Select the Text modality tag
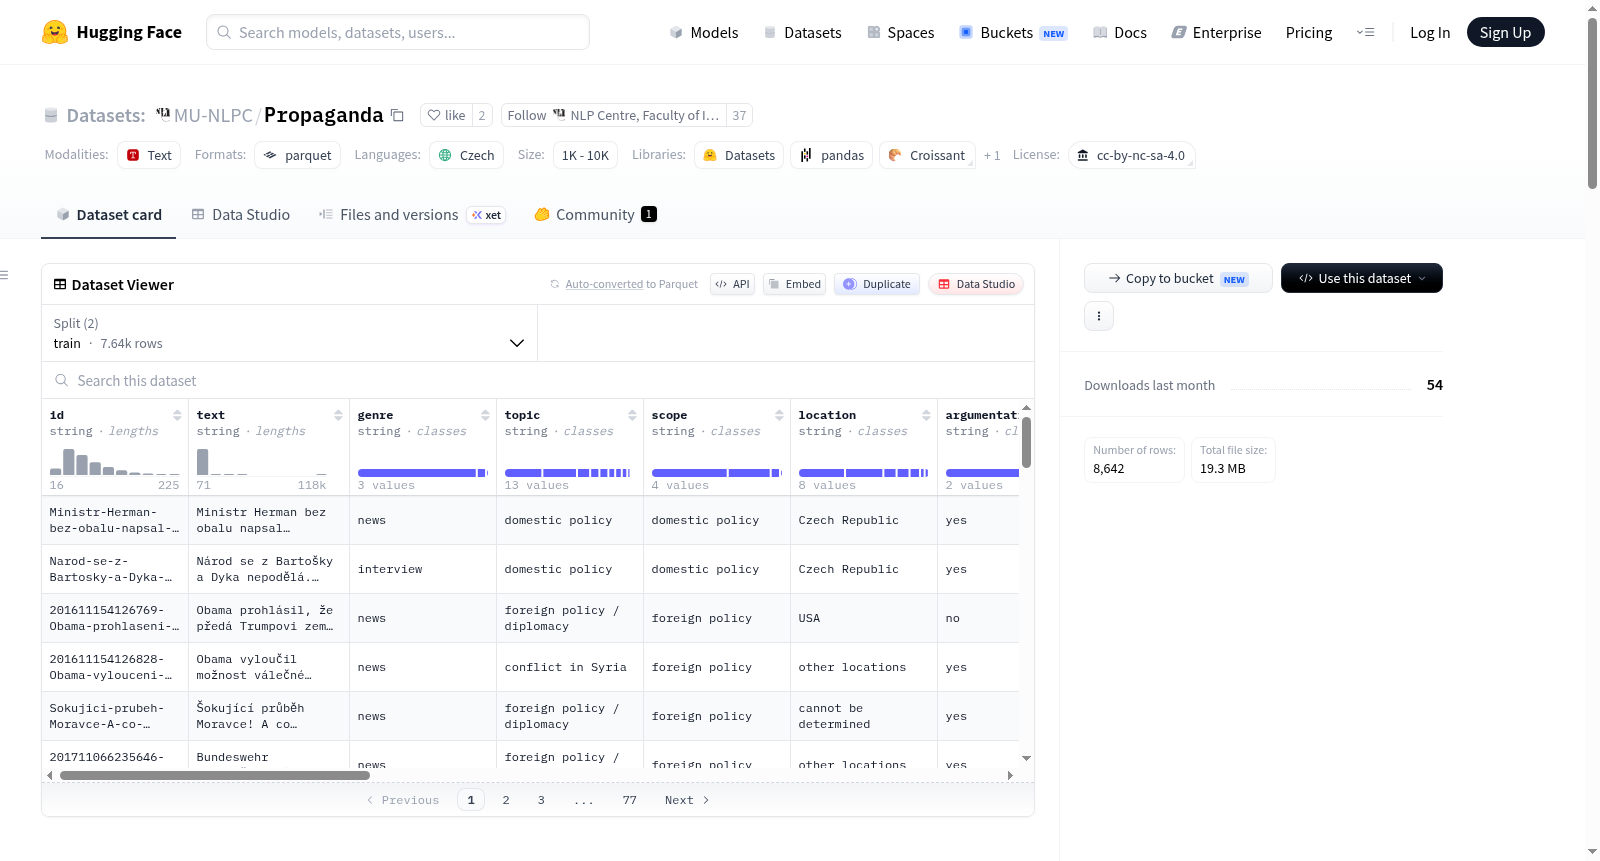The image size is (1600, 861). click(x=149, y=155)
